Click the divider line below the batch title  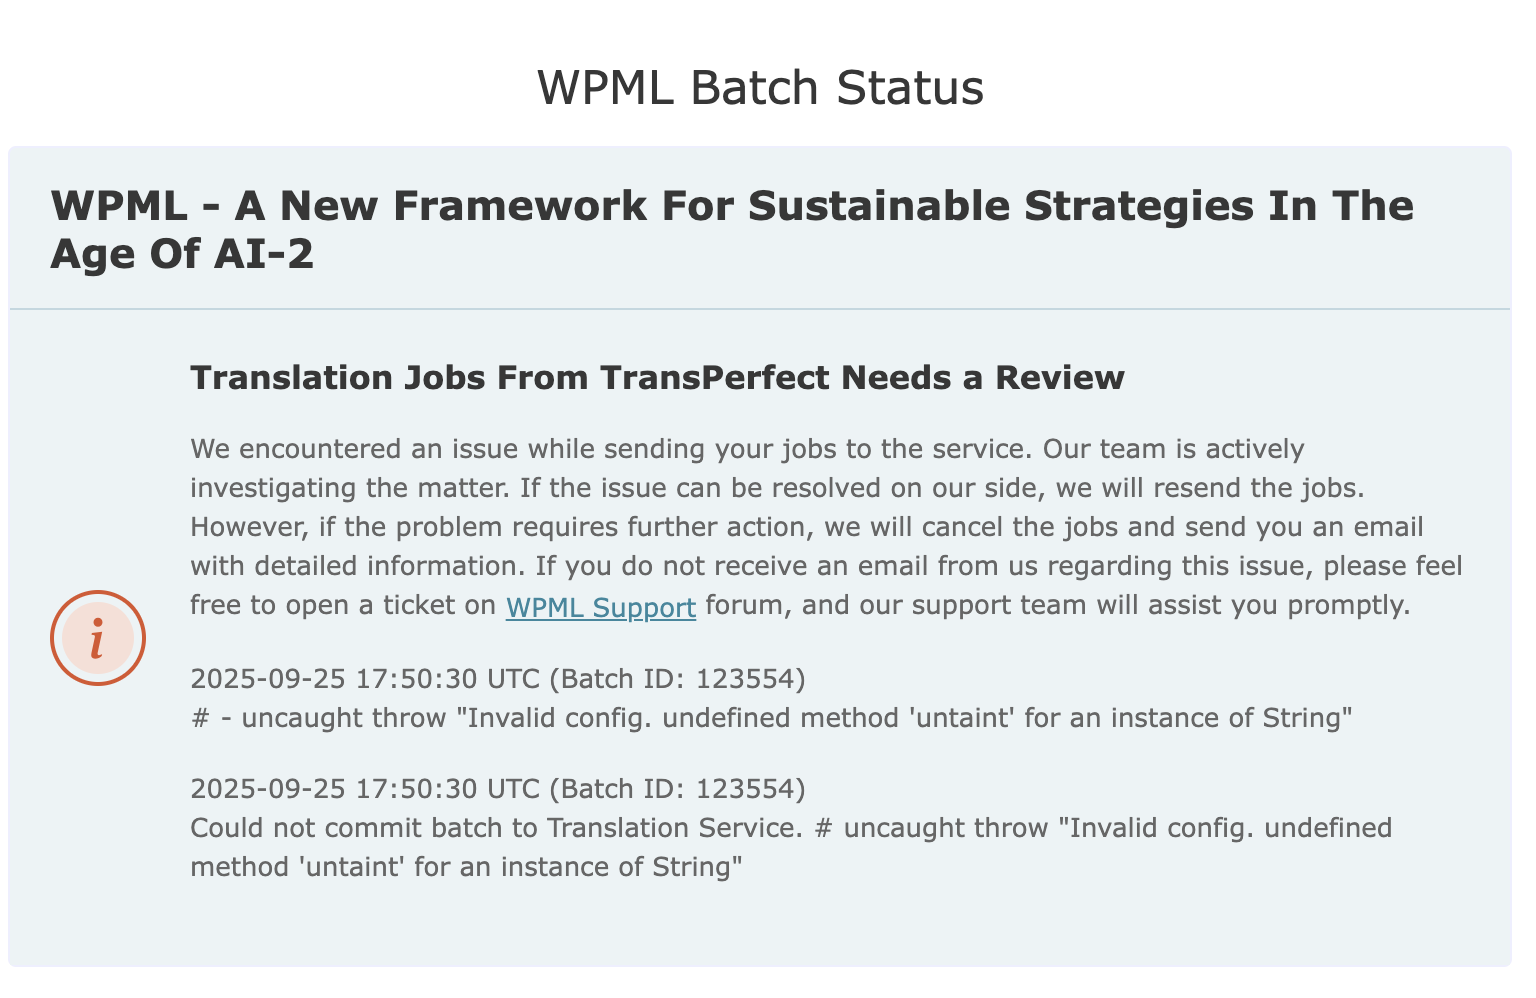click(x=760, y=309)
